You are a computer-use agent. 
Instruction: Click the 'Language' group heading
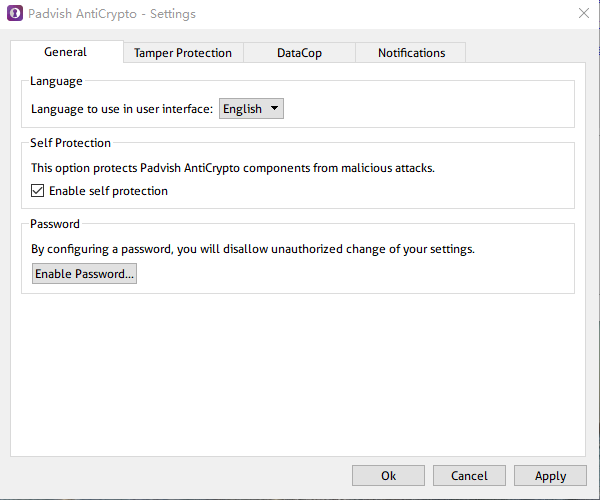coord(56,81)
